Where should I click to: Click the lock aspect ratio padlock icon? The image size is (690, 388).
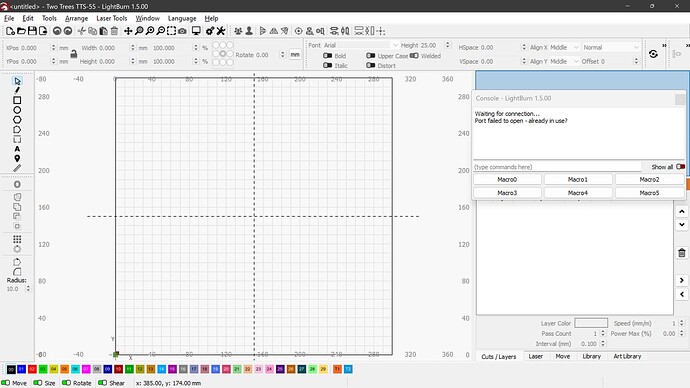pyautogui.click(x=74, y=54)
